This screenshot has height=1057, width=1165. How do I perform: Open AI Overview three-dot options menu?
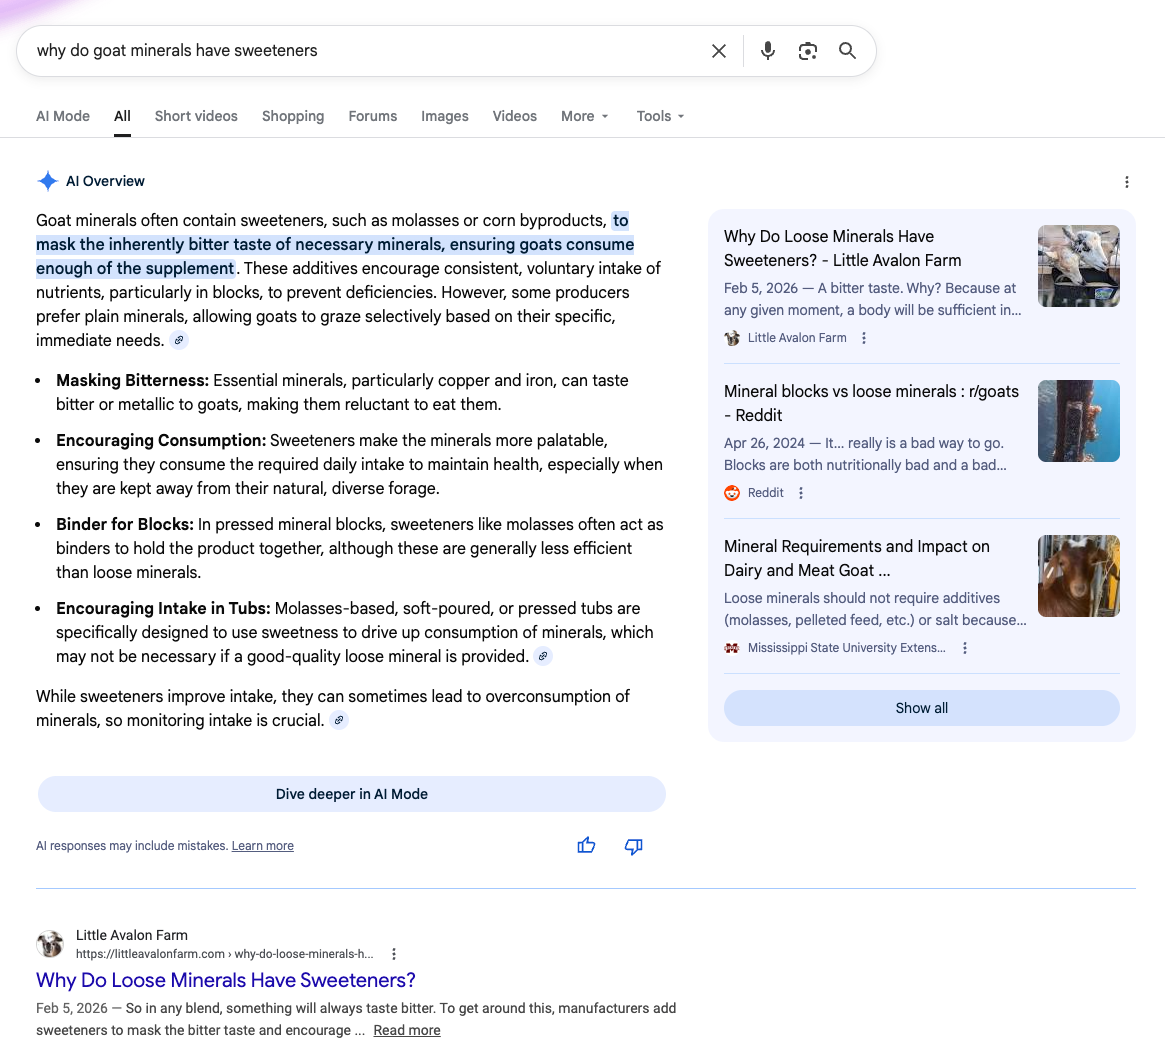[x=1126, y=182]
